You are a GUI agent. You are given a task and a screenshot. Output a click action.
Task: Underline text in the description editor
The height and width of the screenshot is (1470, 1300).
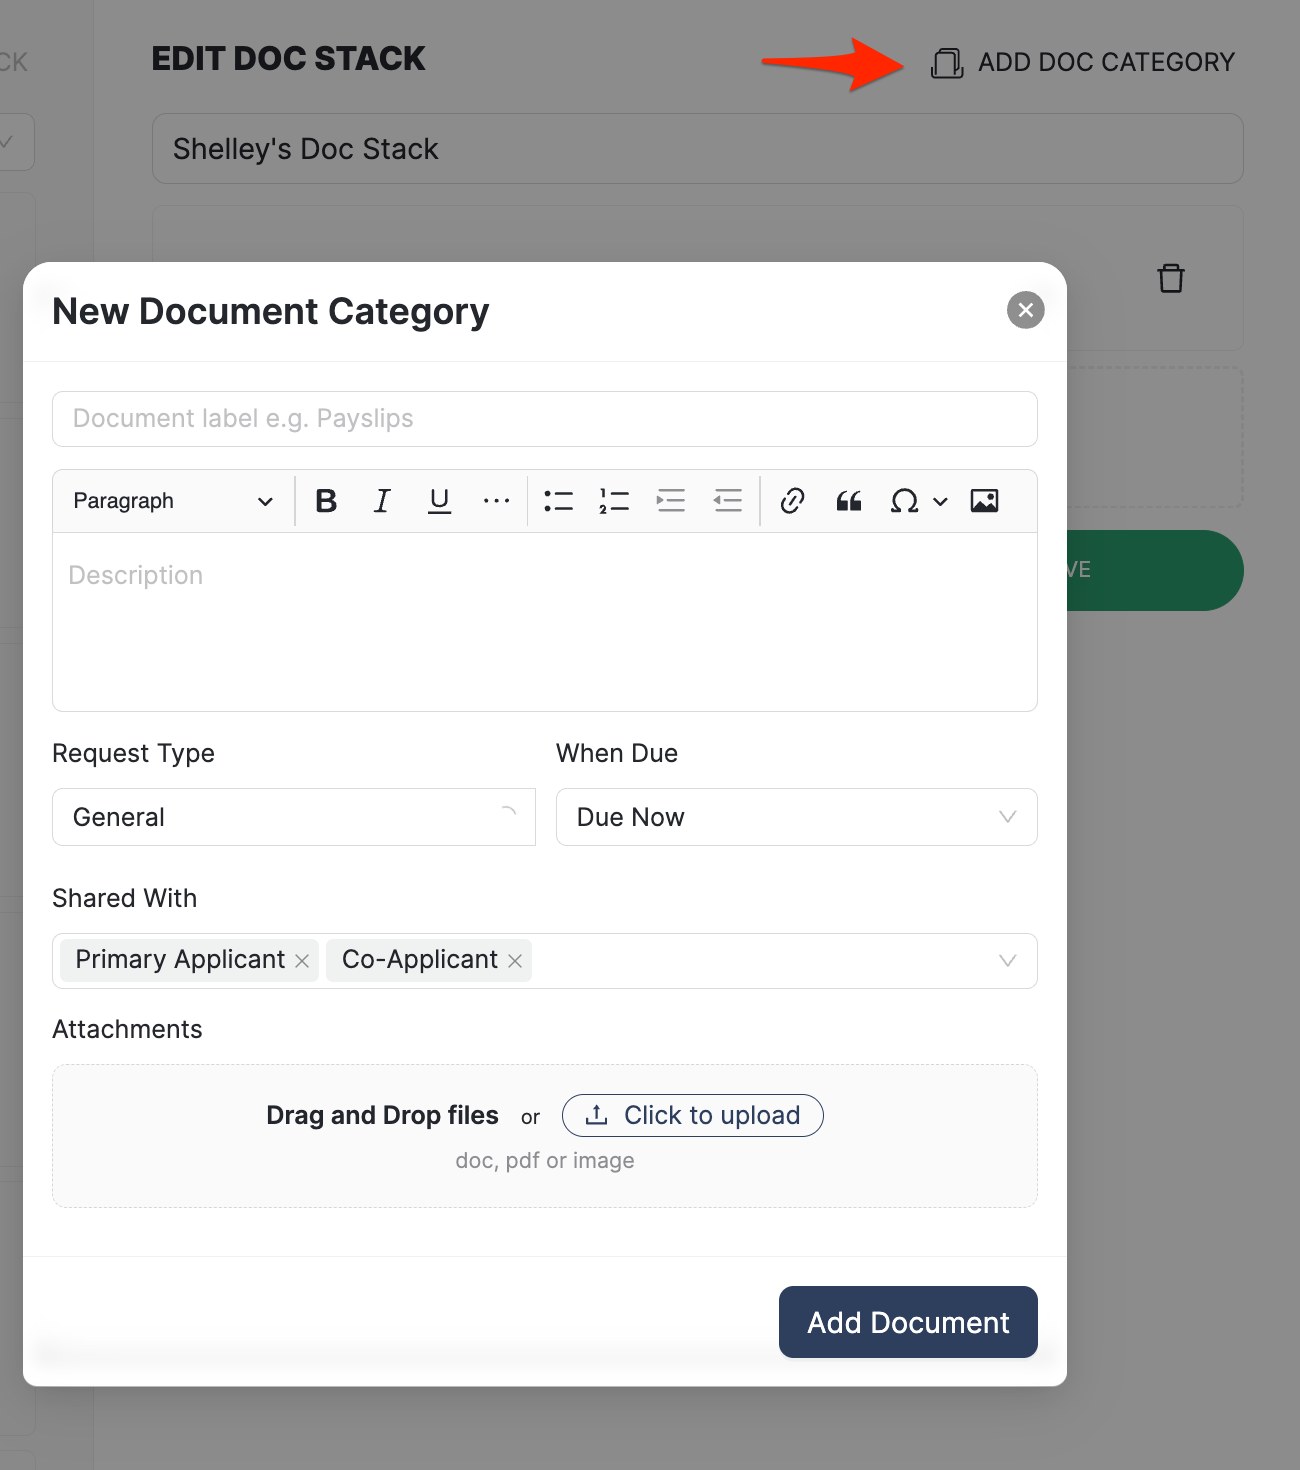[439, 500]
